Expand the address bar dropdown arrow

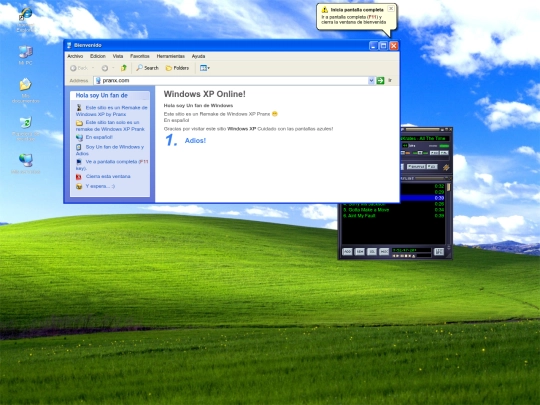pos(371,80)
